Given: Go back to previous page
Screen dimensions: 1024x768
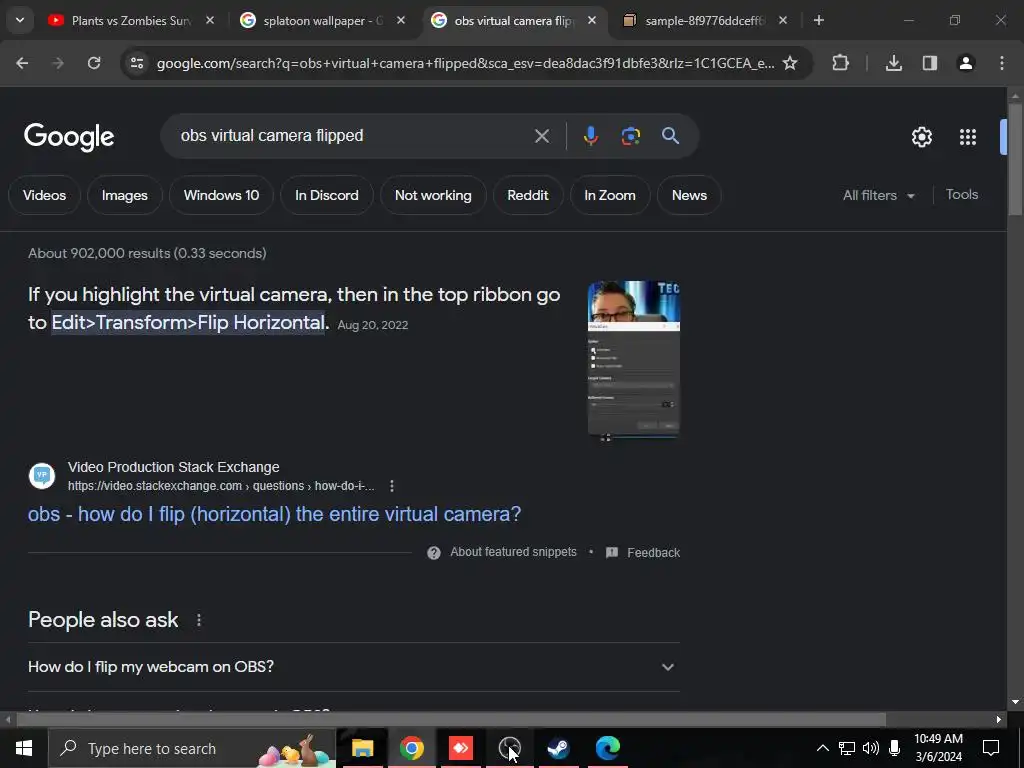Looking at the screenshot, I should [22, 63].
